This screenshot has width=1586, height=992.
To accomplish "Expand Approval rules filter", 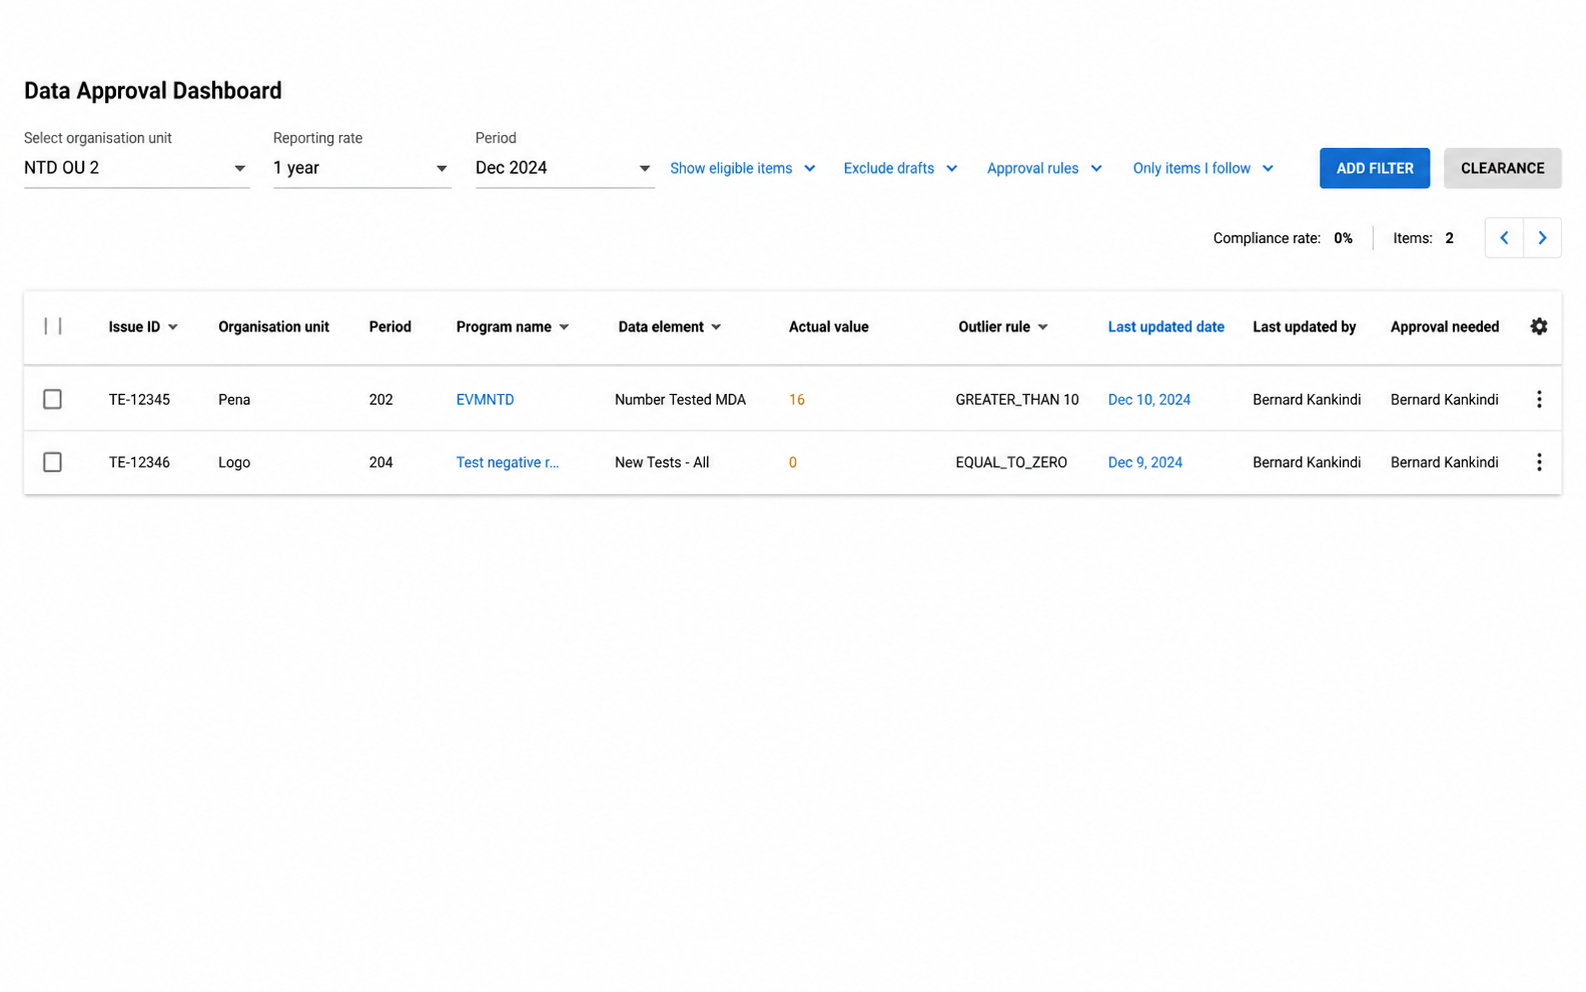I will (x=1043, y=168).
